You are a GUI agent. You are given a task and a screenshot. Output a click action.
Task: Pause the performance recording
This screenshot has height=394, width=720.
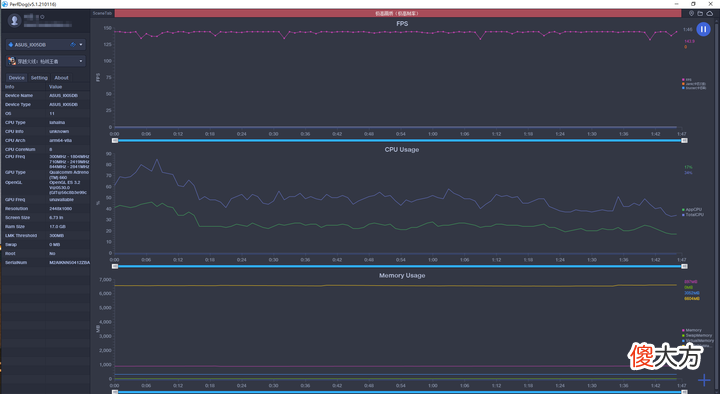(x=703, y=29)
